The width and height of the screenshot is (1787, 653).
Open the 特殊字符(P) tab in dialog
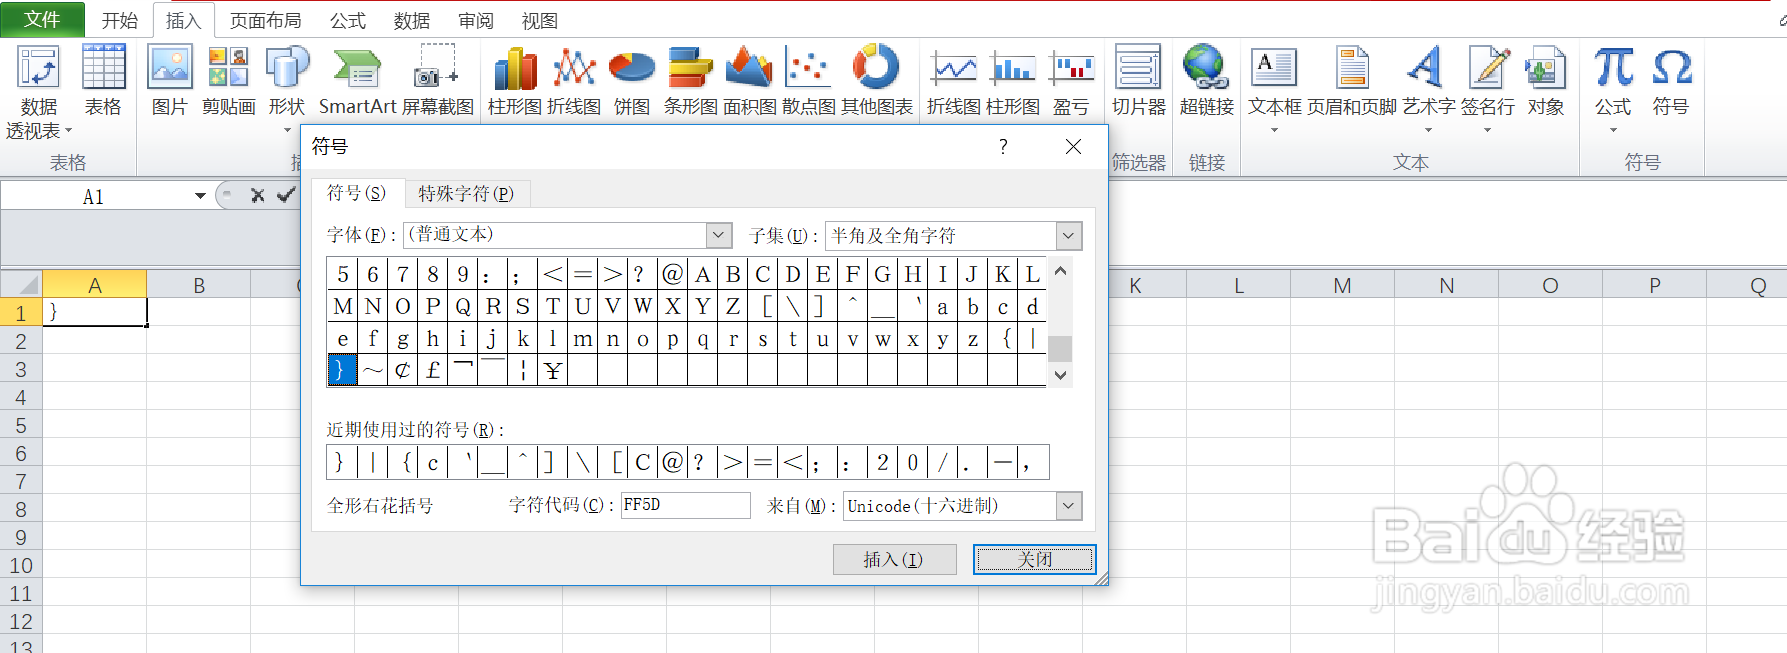pyautogui.click(x=466, y=193)
